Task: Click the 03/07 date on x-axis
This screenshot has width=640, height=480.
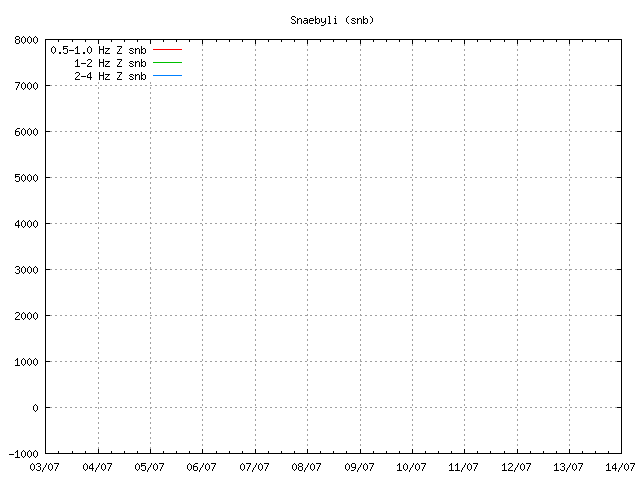Action: pos(45,467)
